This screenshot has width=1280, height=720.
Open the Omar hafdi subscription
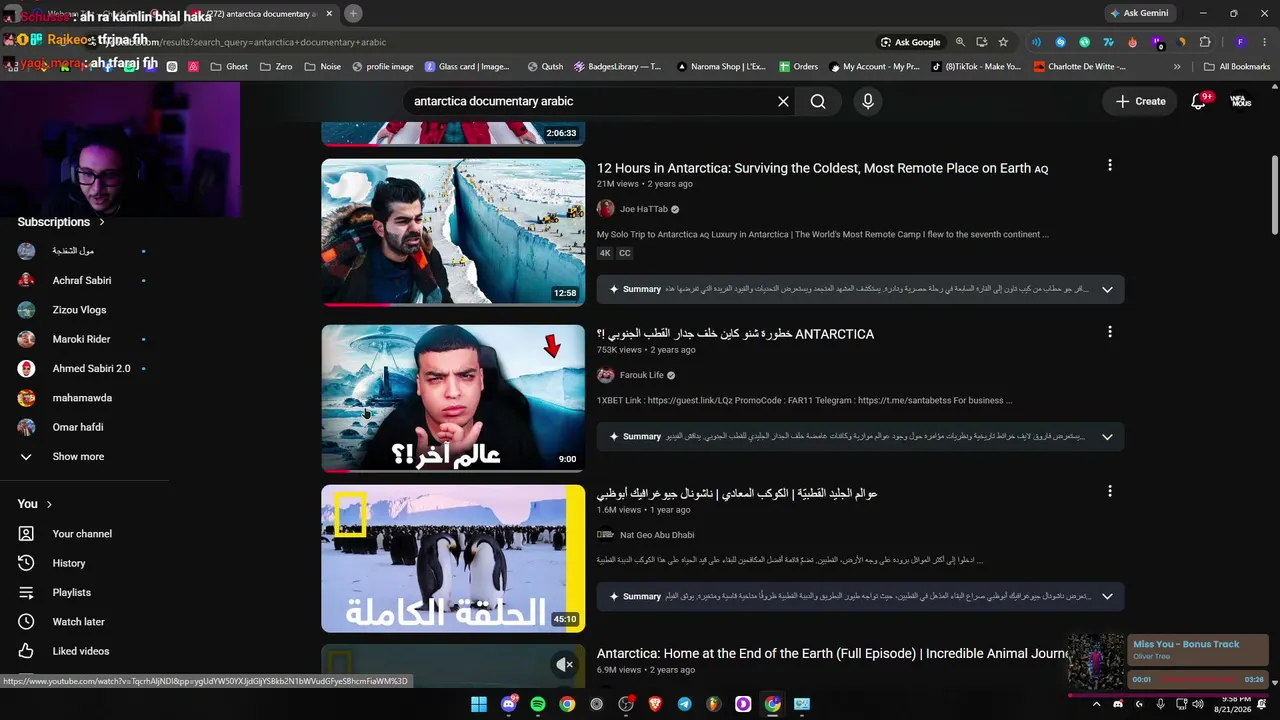click(78, 427)
